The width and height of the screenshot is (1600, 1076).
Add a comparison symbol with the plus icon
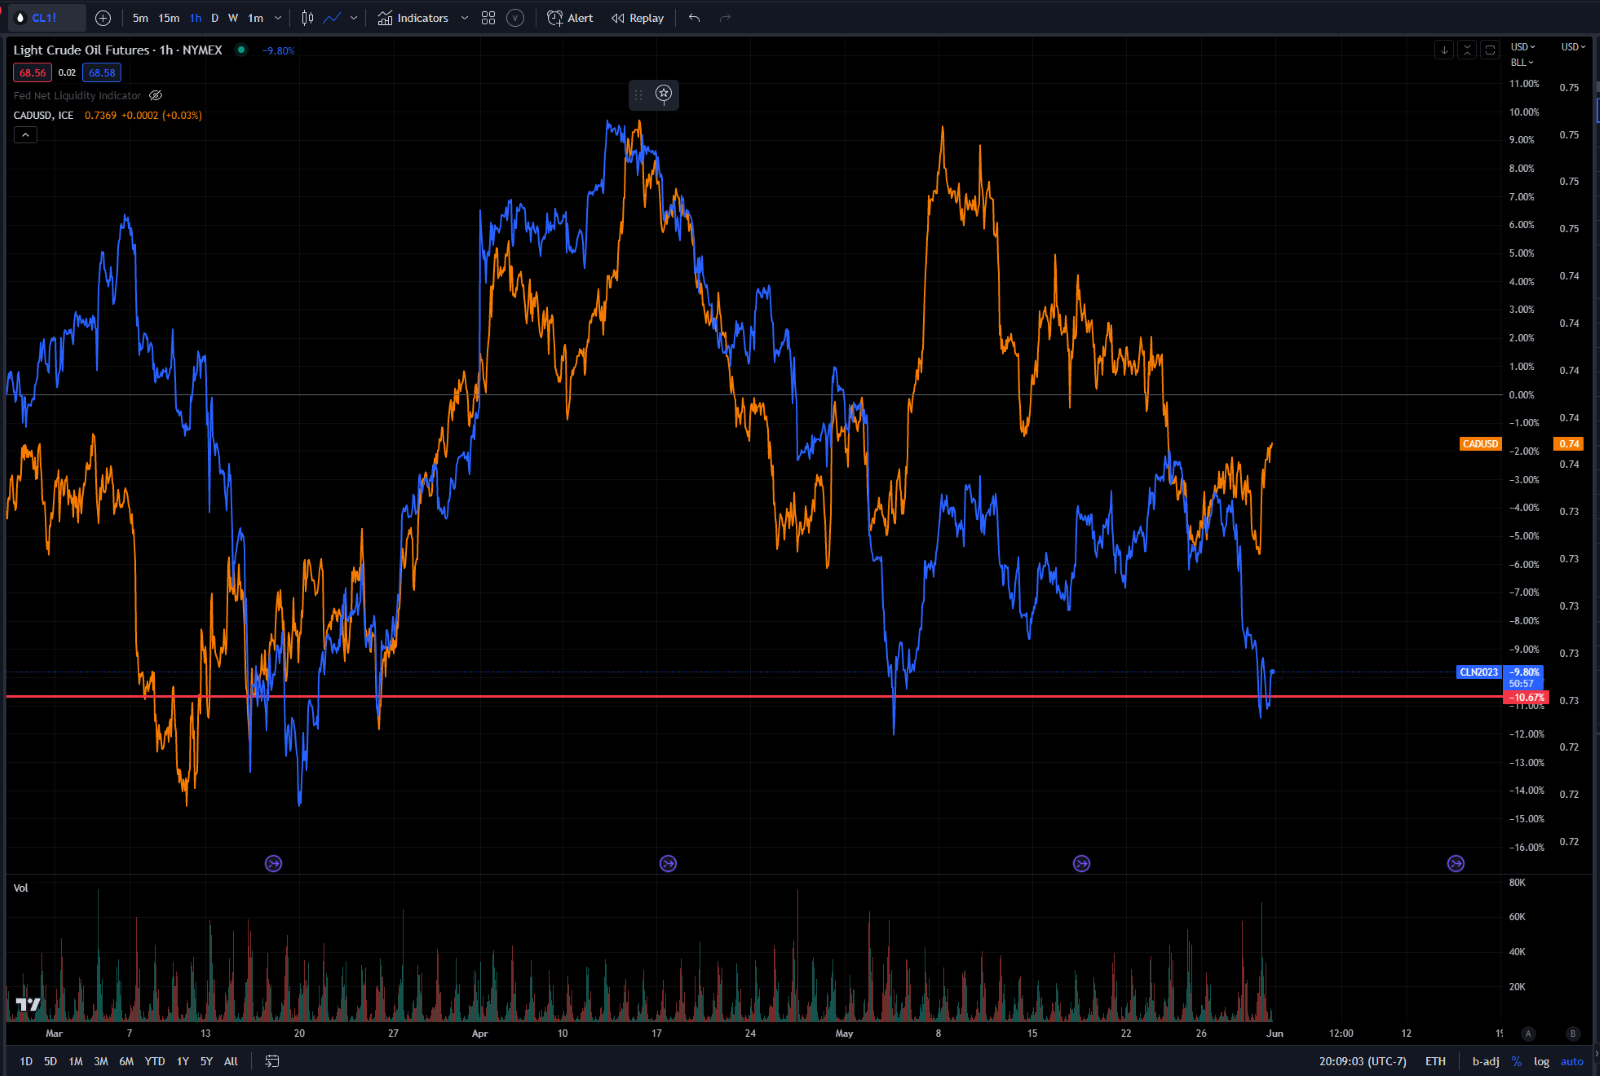tap(103, 18)
